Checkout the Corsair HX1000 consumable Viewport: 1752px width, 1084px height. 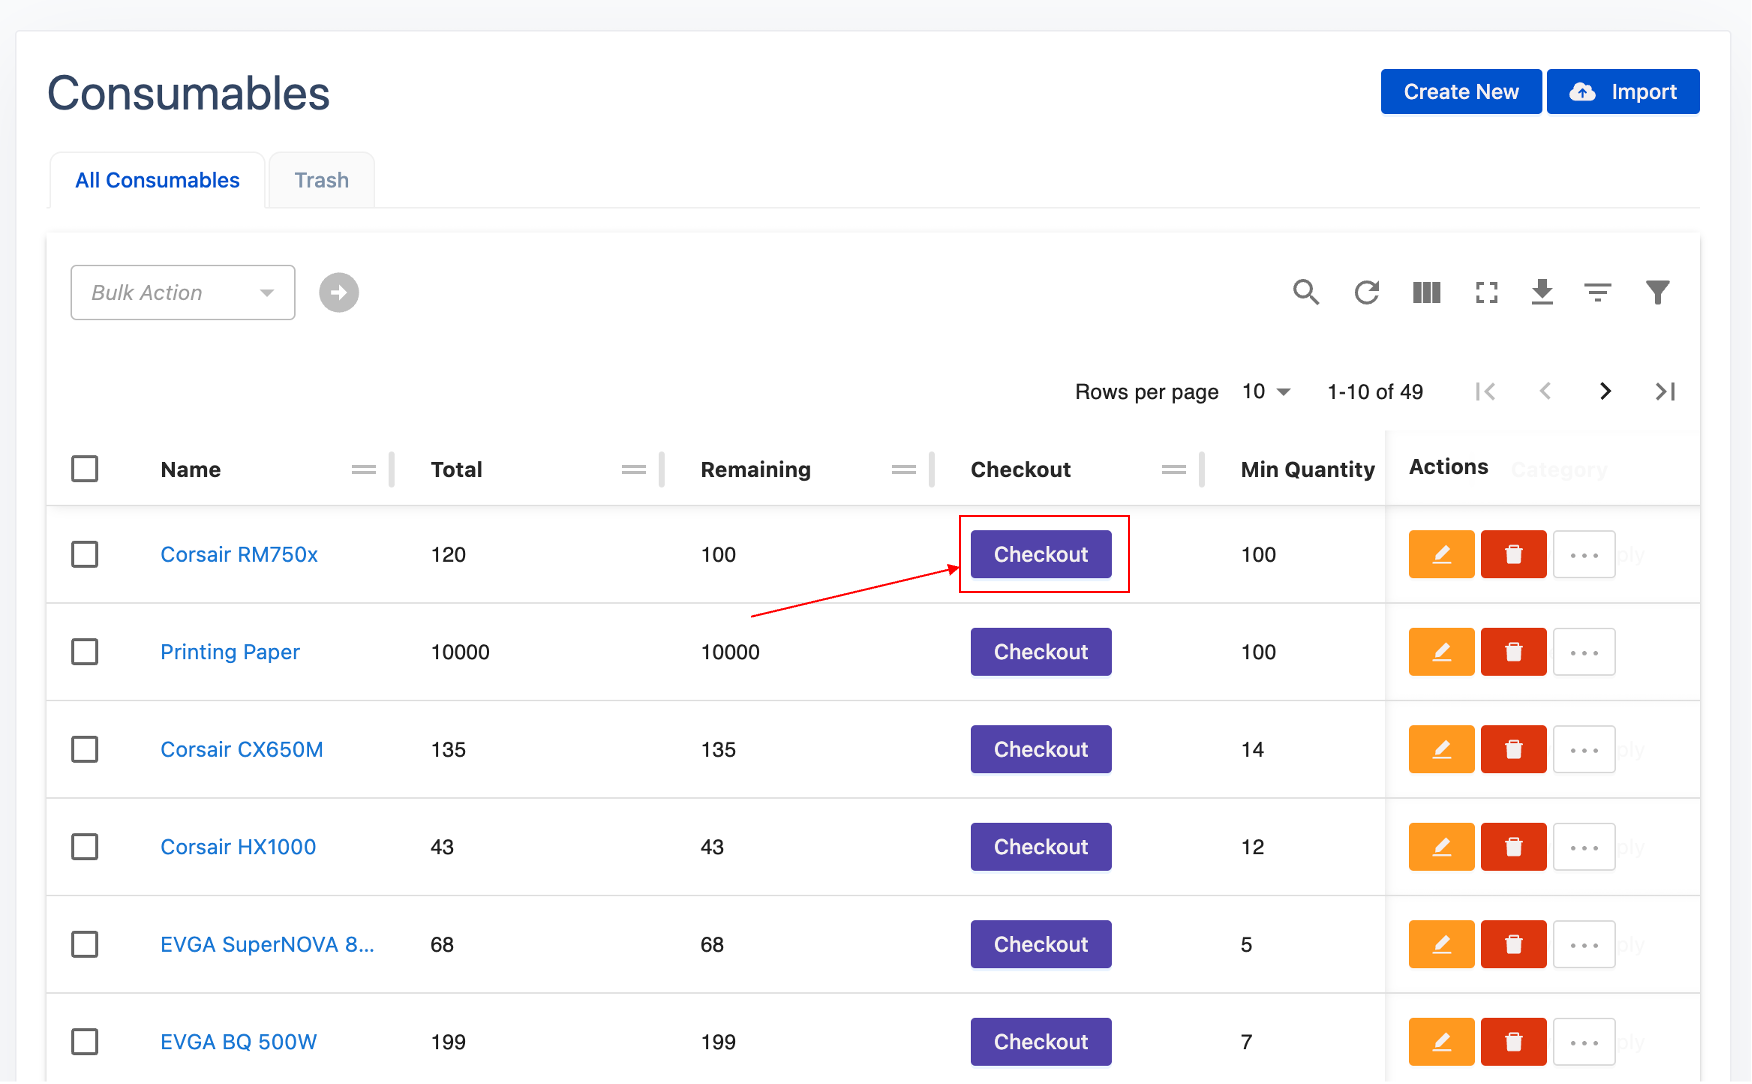tap(1041, 847)
